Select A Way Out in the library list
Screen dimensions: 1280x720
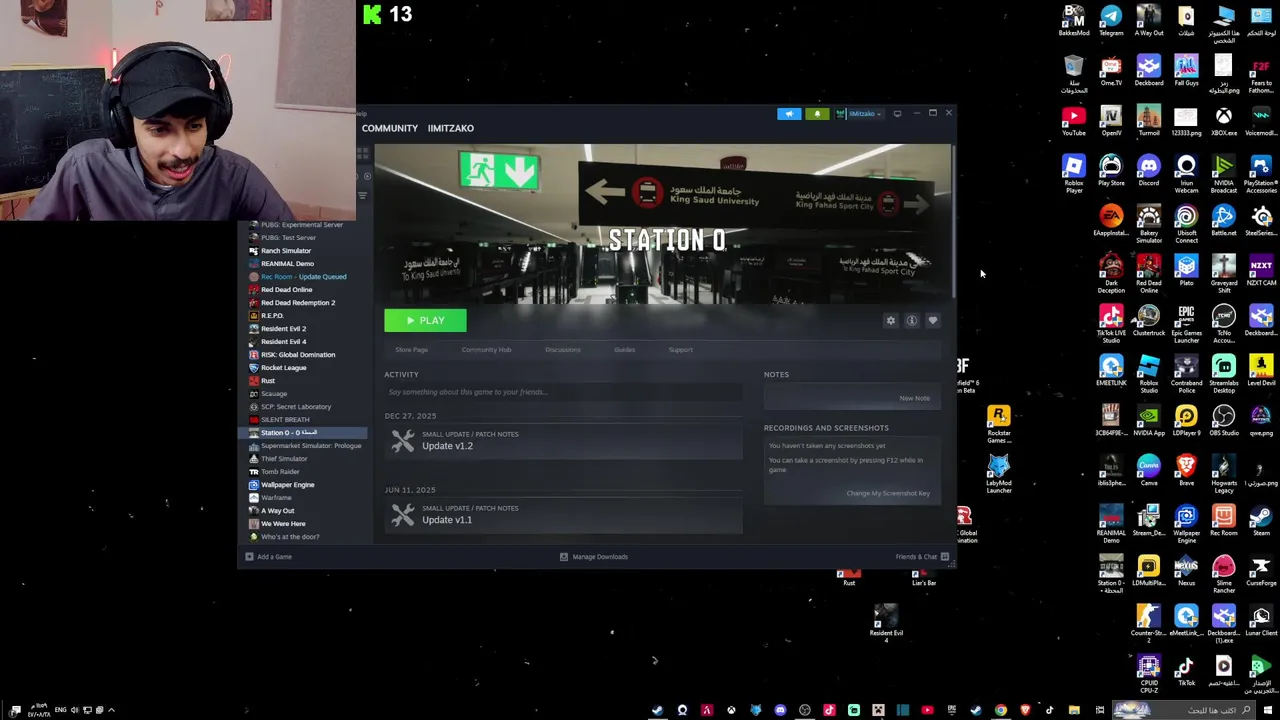pos(277,511)
